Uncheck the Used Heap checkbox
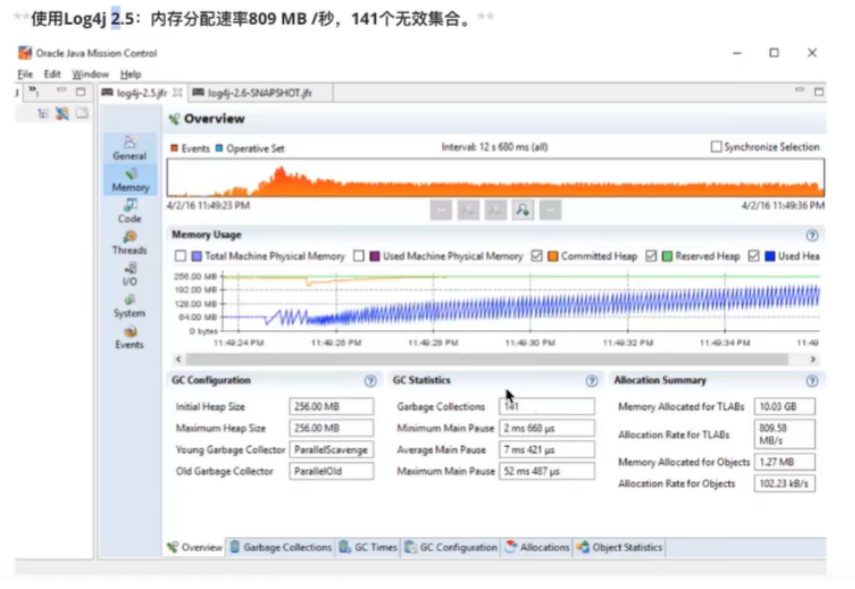This screenshot has width=855, height=589. (x=754, y=256)
